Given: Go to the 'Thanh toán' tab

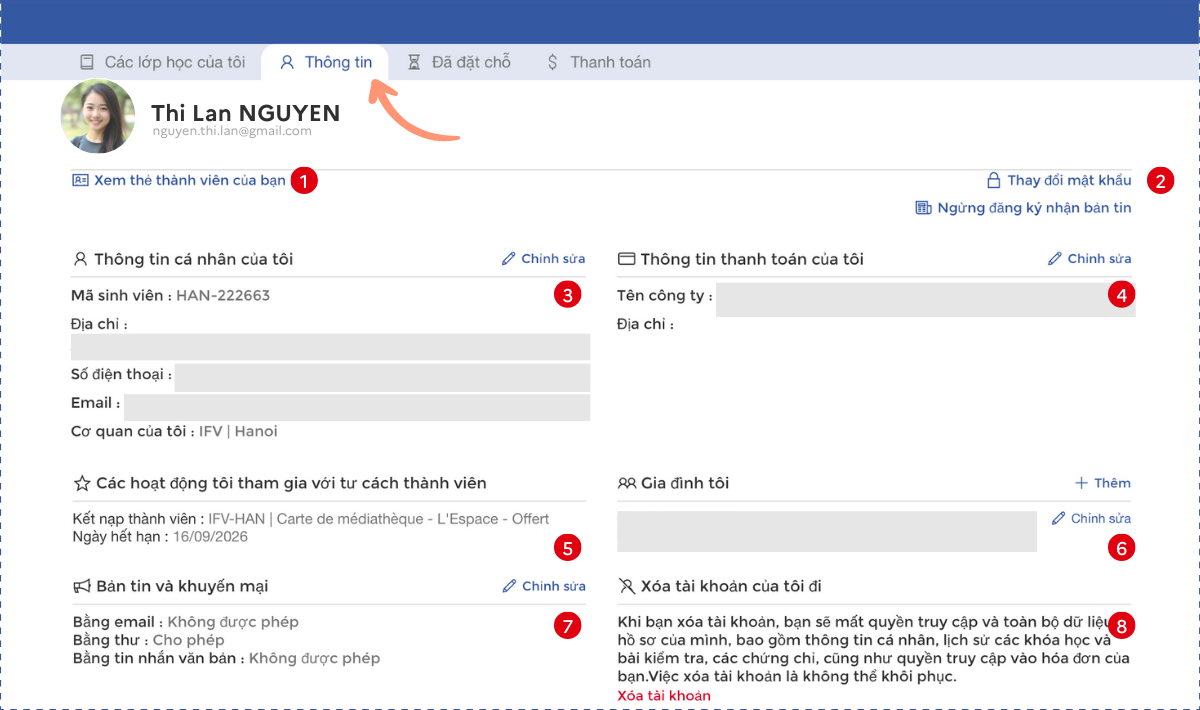Looking at the screenshot, I should point(598,62).
